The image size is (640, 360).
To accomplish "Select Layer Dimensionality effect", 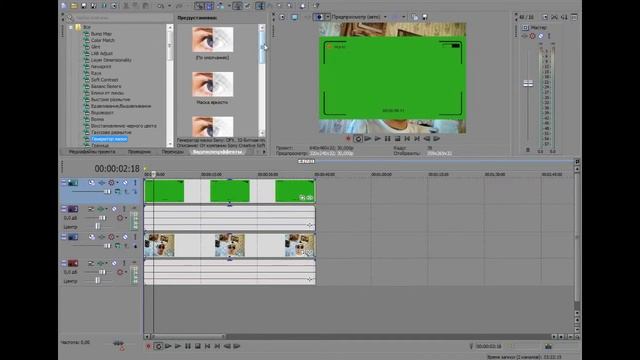I will (x=111, y=60).
